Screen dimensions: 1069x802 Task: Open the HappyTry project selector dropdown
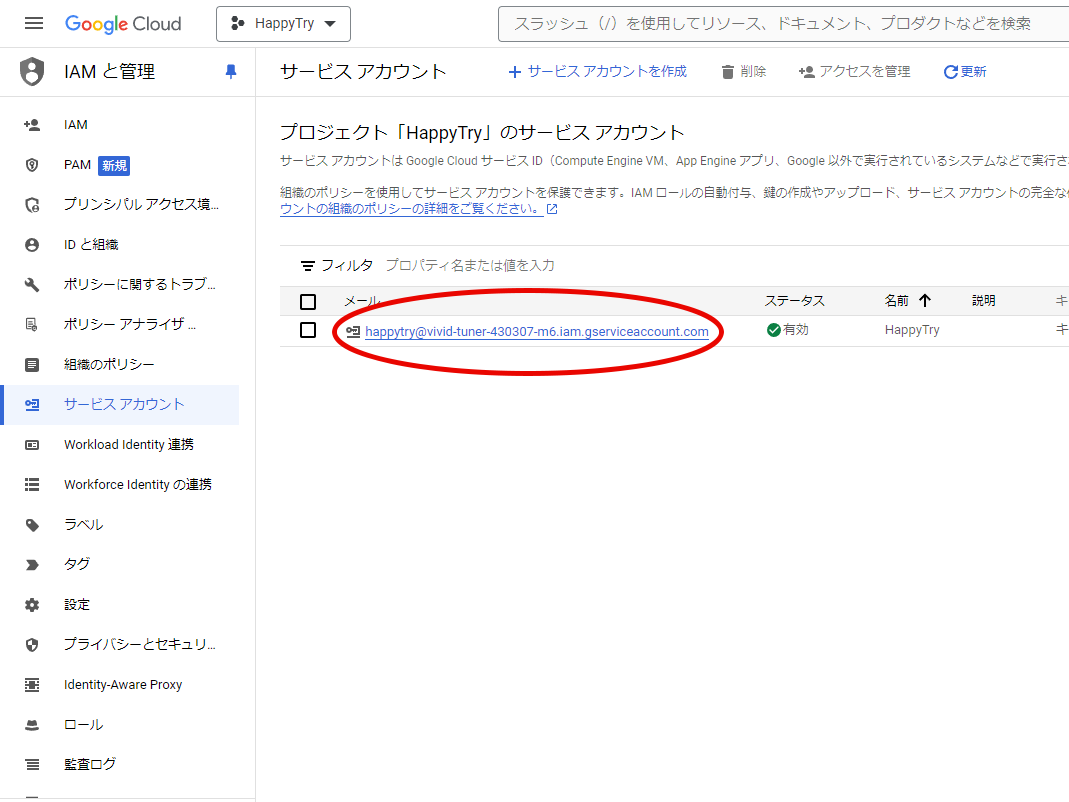(x=283, y=24)
